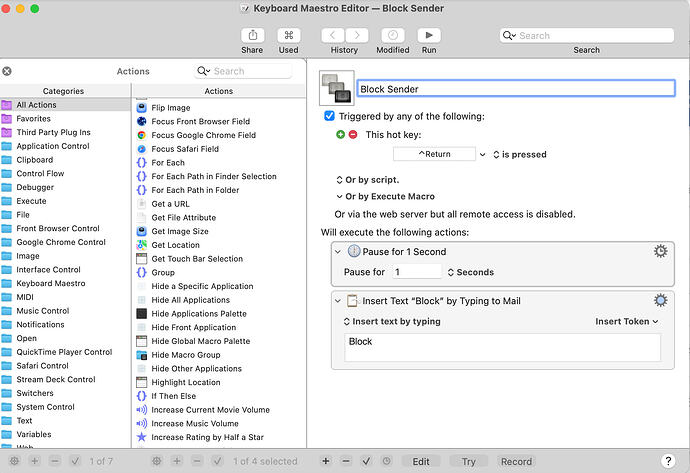This screenshot has width=690, height=473.
Task: Click the Share toolbar icon
Action: coord(252,35)
